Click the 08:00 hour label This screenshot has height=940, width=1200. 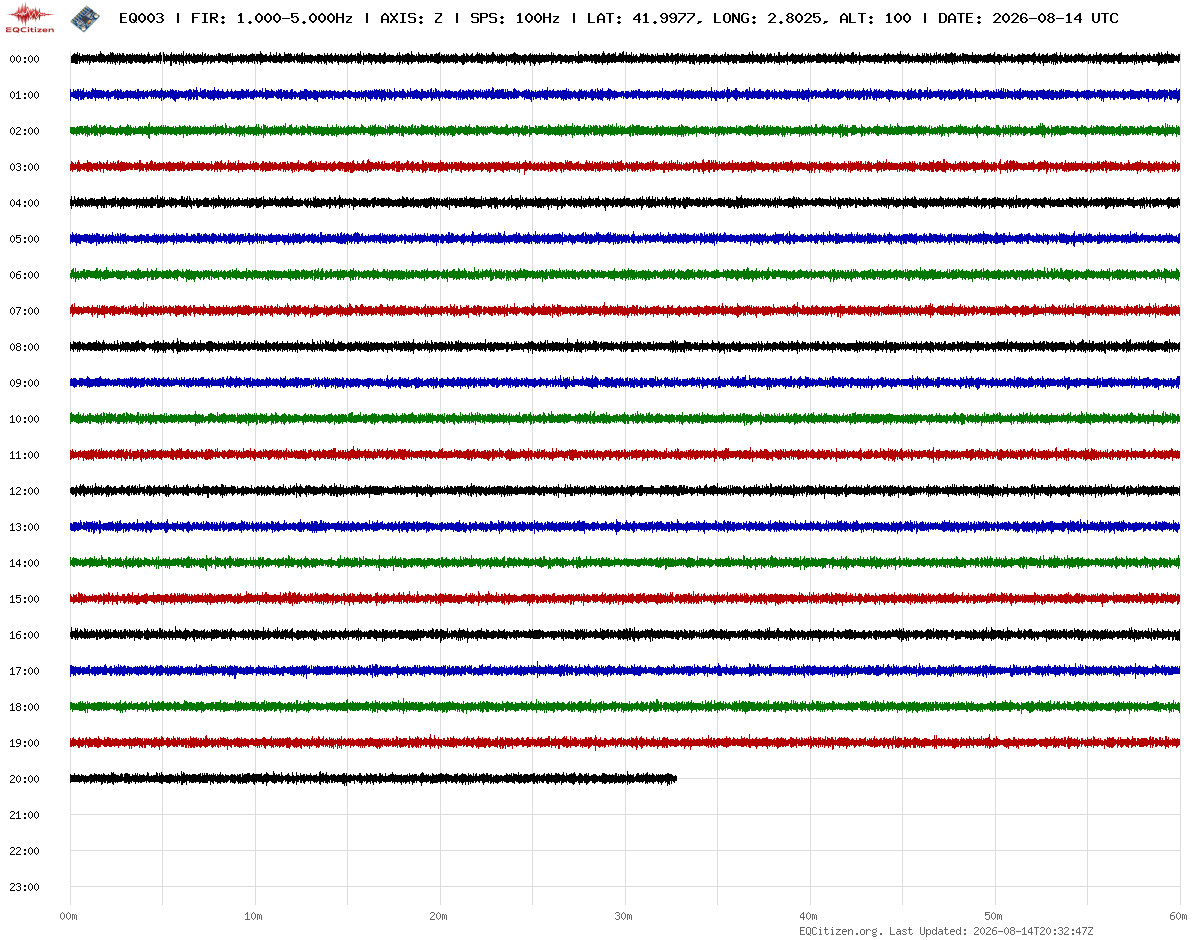pos(24,347)
